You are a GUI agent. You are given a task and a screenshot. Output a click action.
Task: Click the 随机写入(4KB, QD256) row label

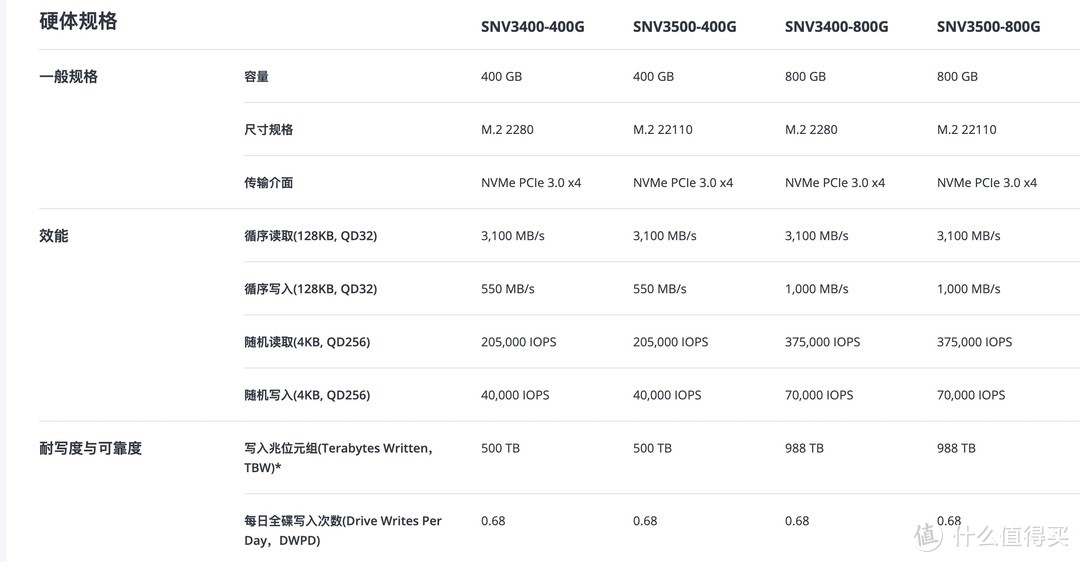(x=307, y=395)
